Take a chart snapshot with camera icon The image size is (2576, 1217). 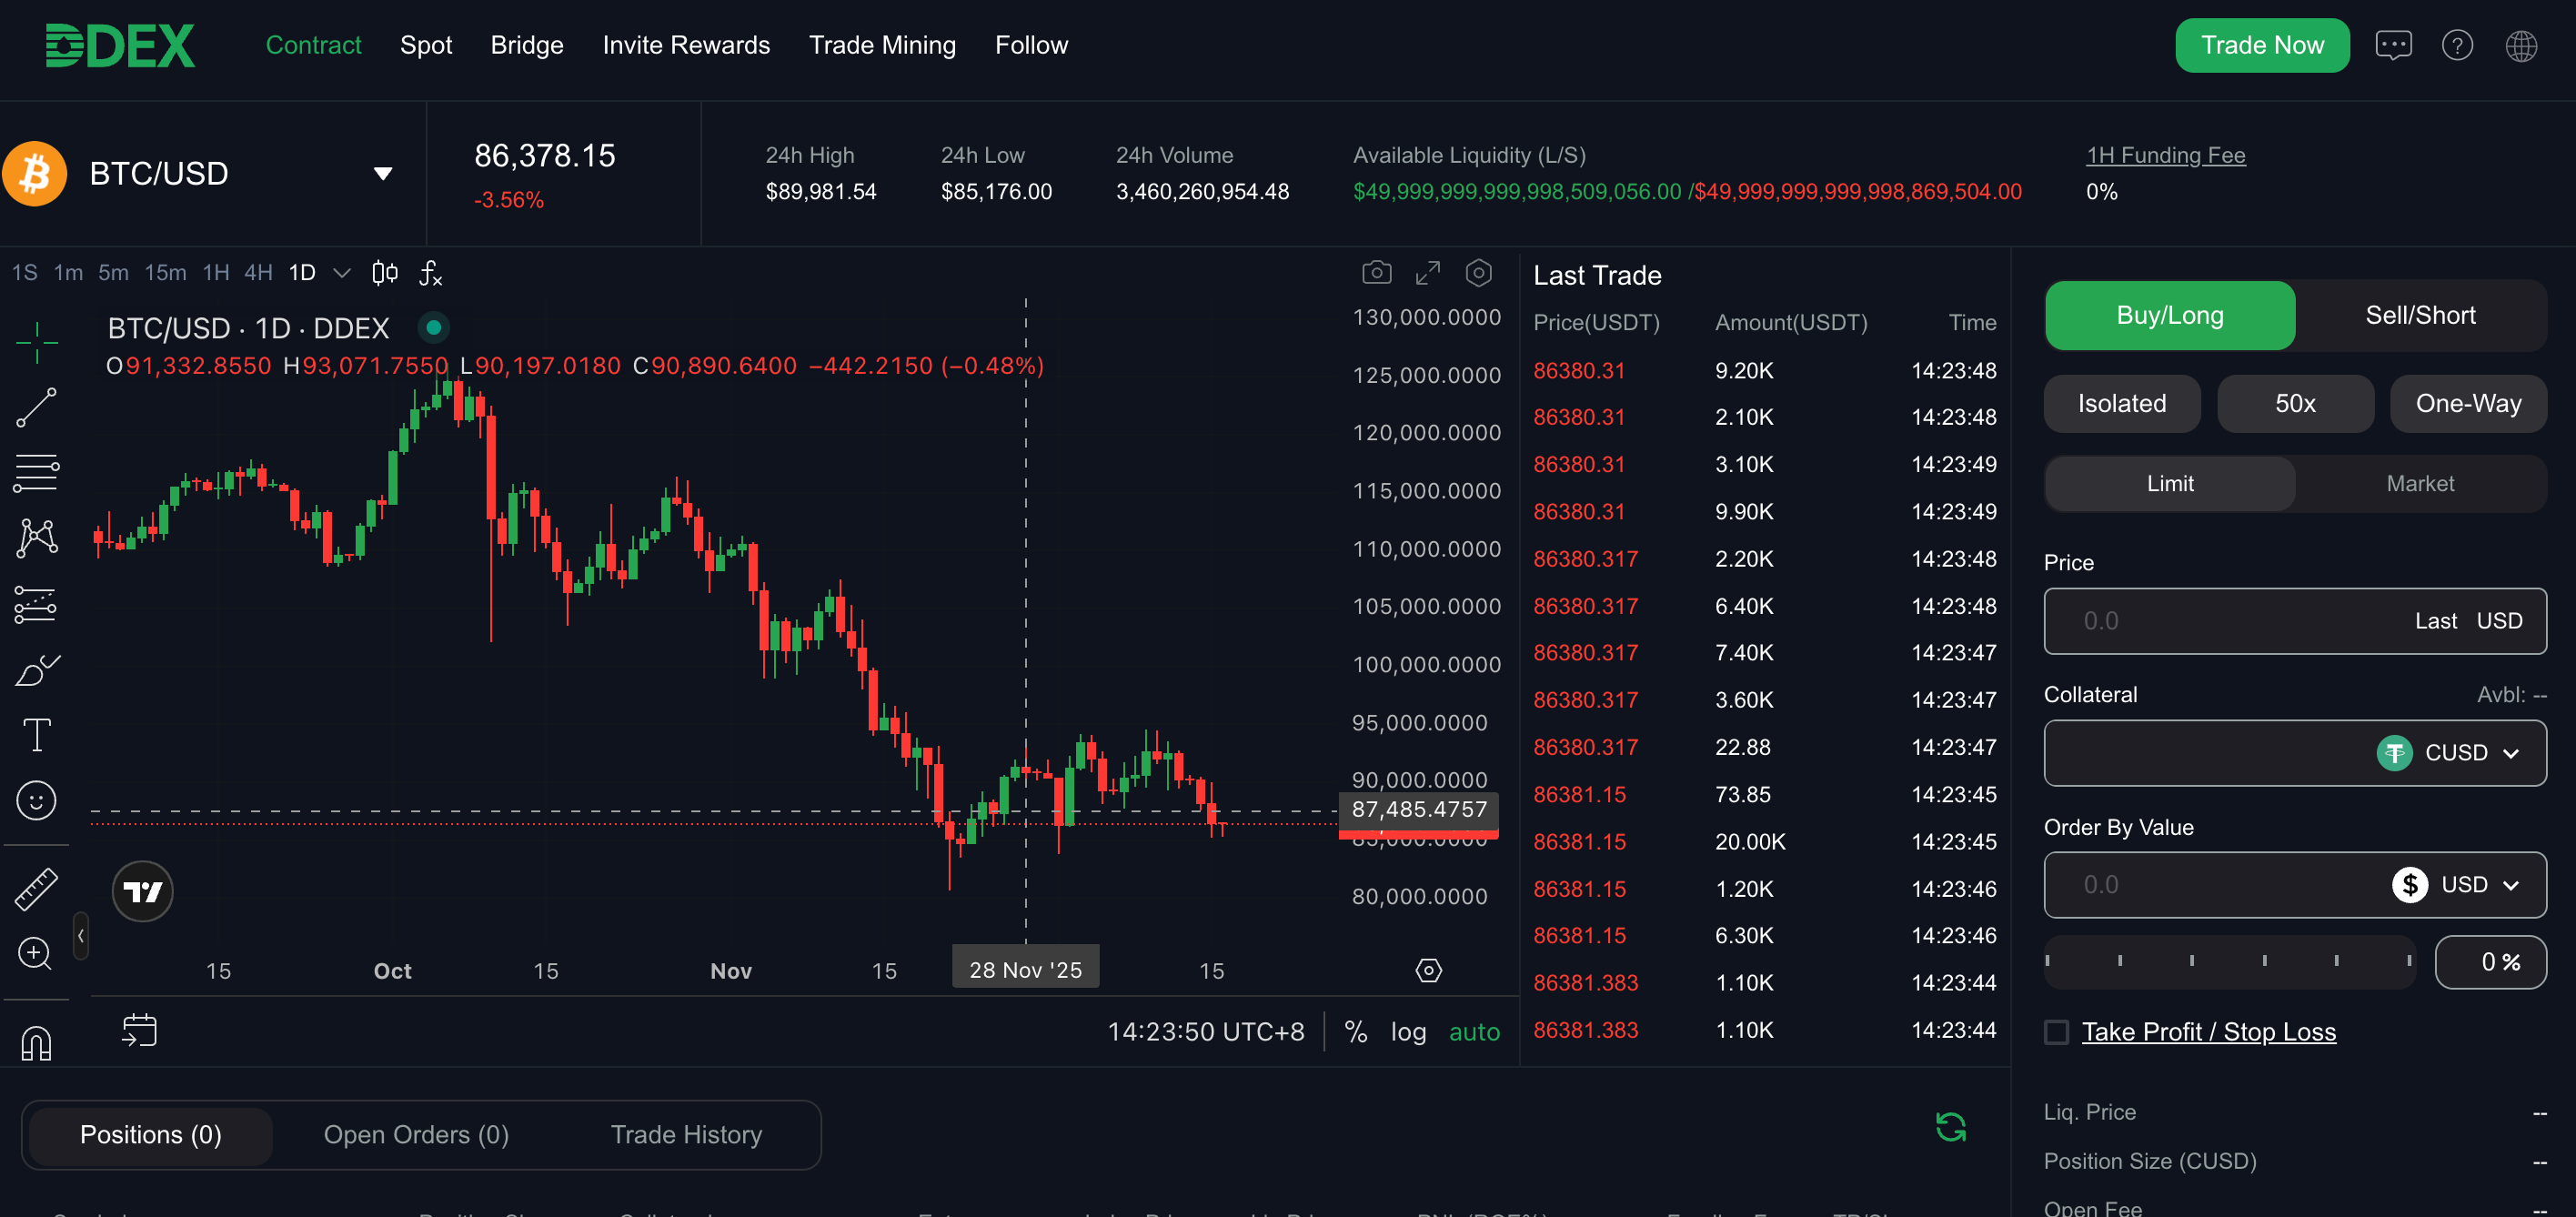pos(1377,272)
